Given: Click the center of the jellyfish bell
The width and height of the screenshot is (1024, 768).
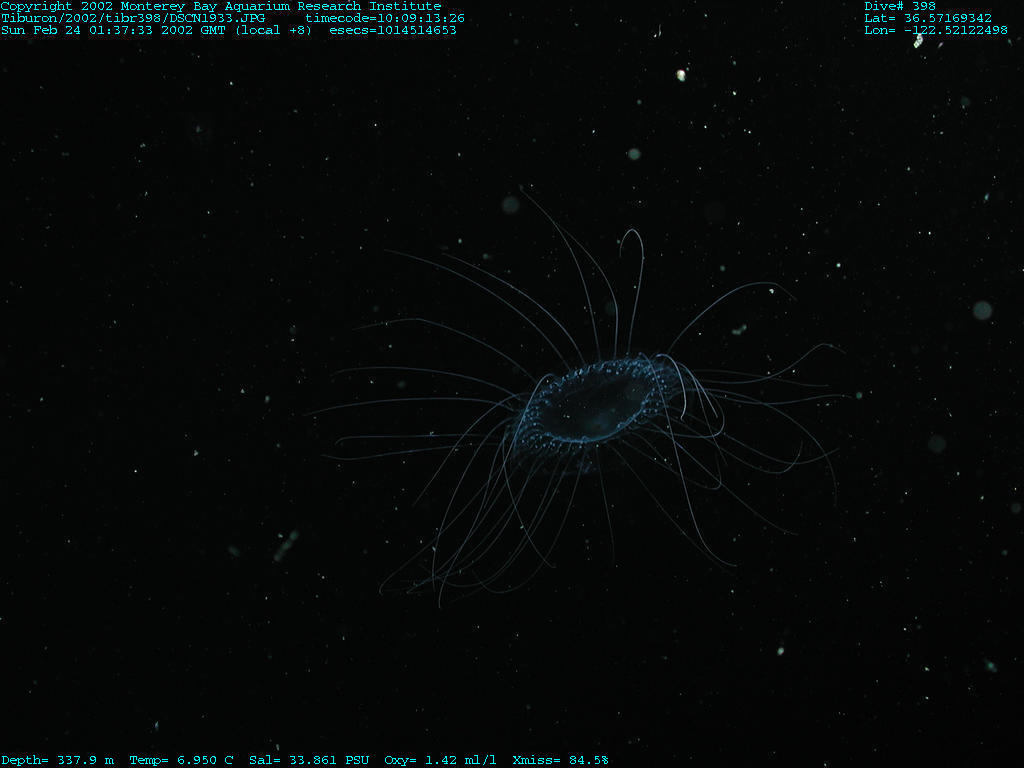Looking at the screenshot, I should [x=598, y=405].
